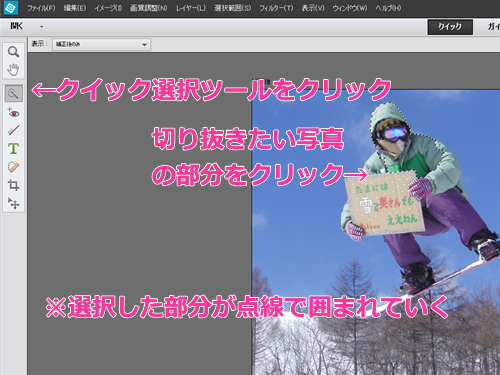Select the Crop tool

click(x=13, y=185)
